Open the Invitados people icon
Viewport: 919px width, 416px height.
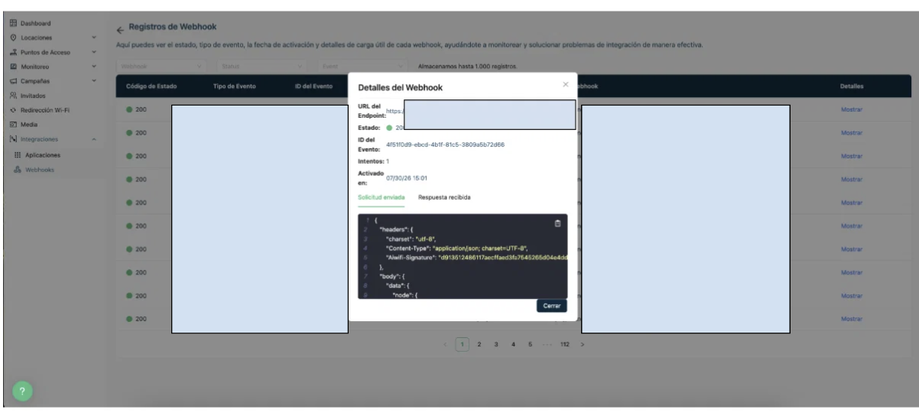tap(13, 96)
